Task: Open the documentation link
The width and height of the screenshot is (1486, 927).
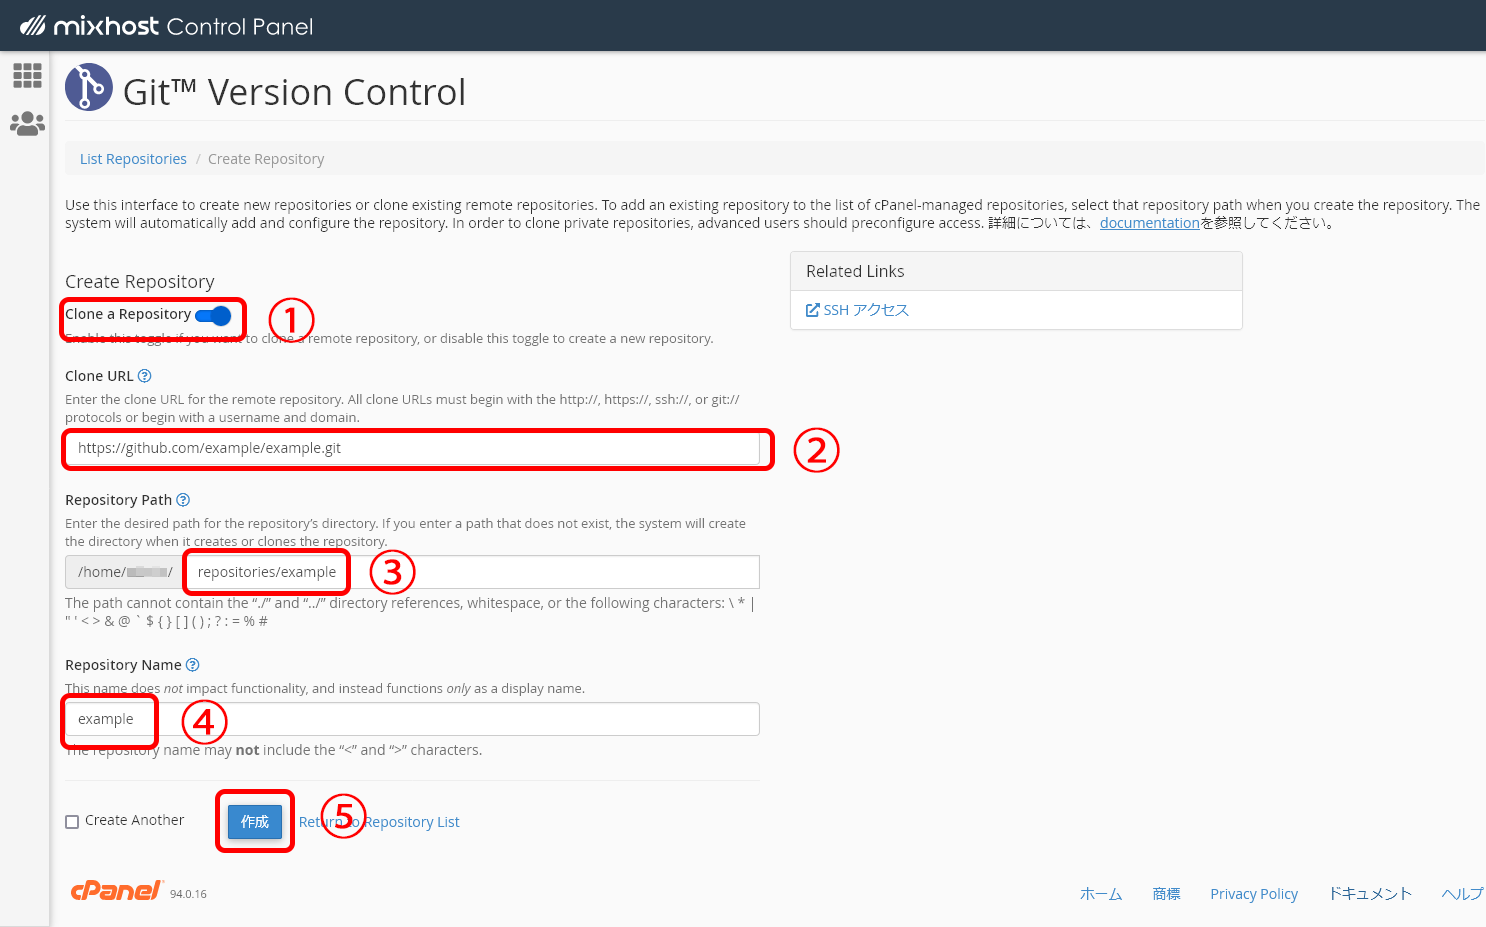Action: click(1149, 223)
